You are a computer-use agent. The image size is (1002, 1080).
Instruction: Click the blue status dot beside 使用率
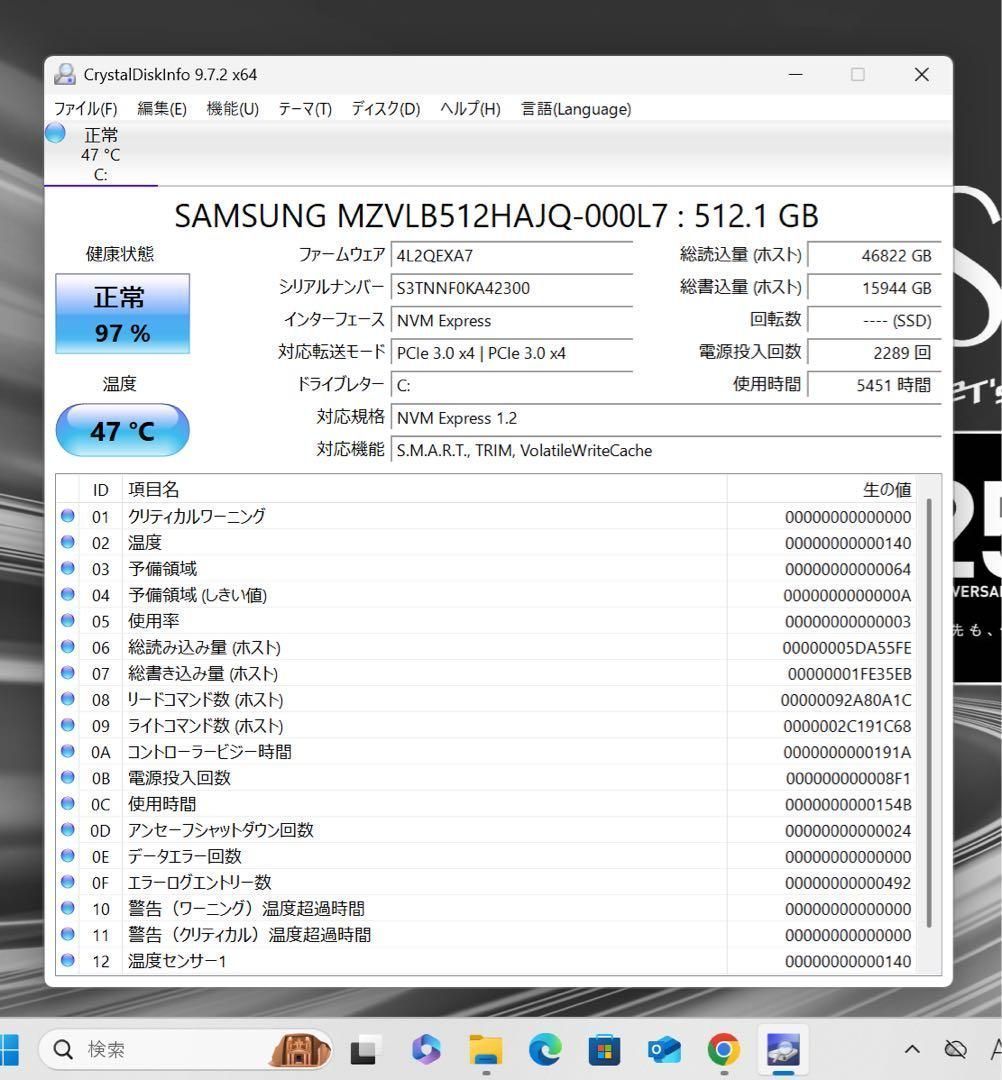67,621
